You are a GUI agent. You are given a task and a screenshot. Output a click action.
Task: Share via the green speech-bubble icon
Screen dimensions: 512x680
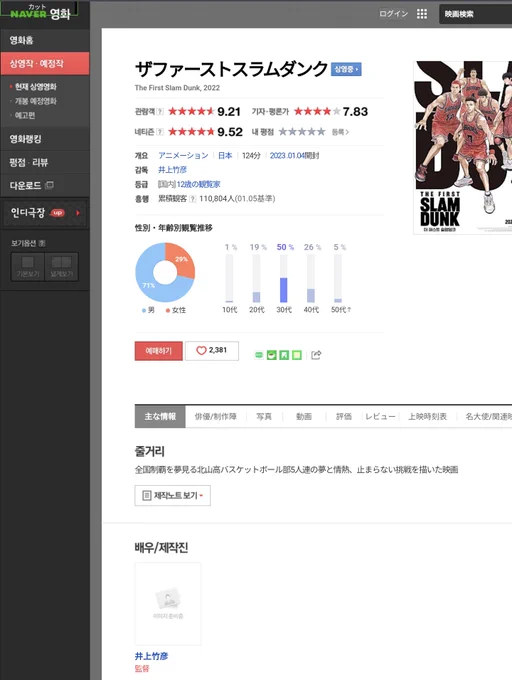pyautogui.click(x=259, y=355)
